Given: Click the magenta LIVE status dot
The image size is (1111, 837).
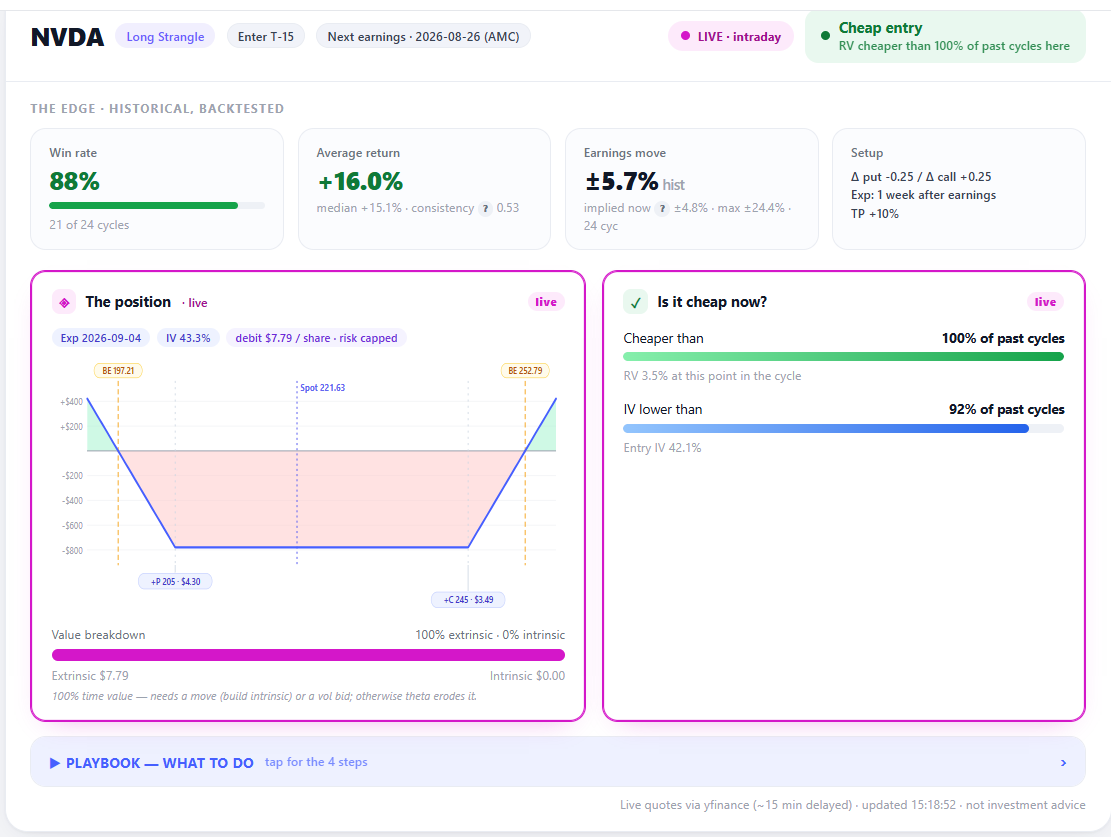Looking at the screenshot, I should 685,36.
